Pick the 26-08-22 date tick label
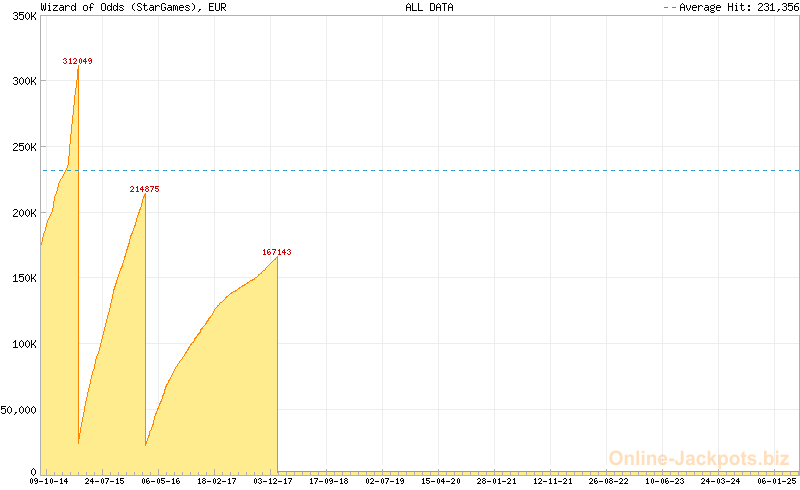Viewport: 800px width, 490px height. pyautogui.click(x=609, y=481)
